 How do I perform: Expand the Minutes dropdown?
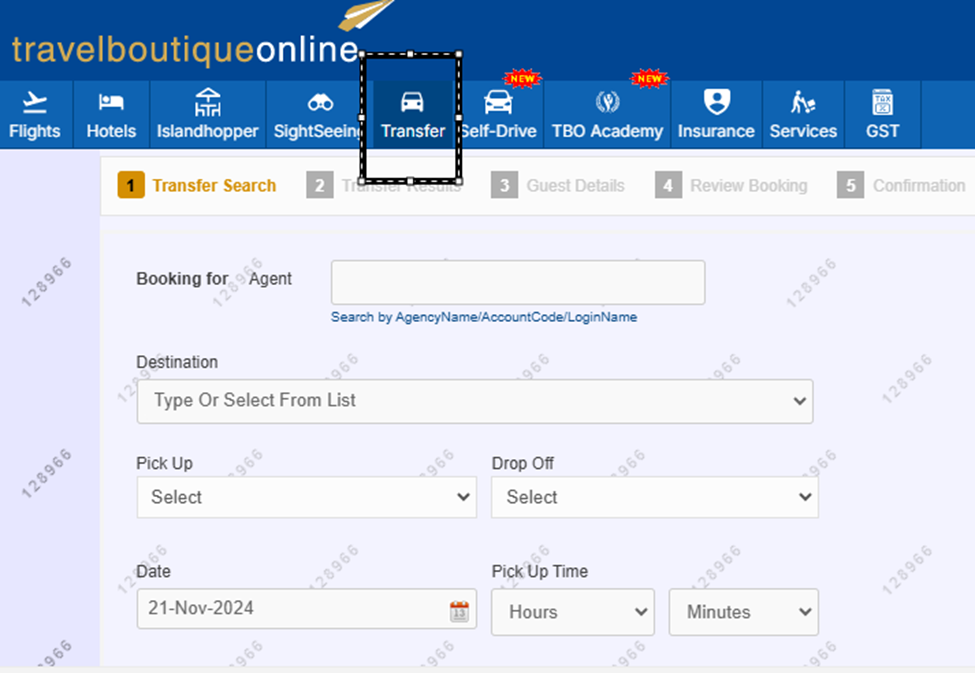pyautogui.click(x=743, y=612)
